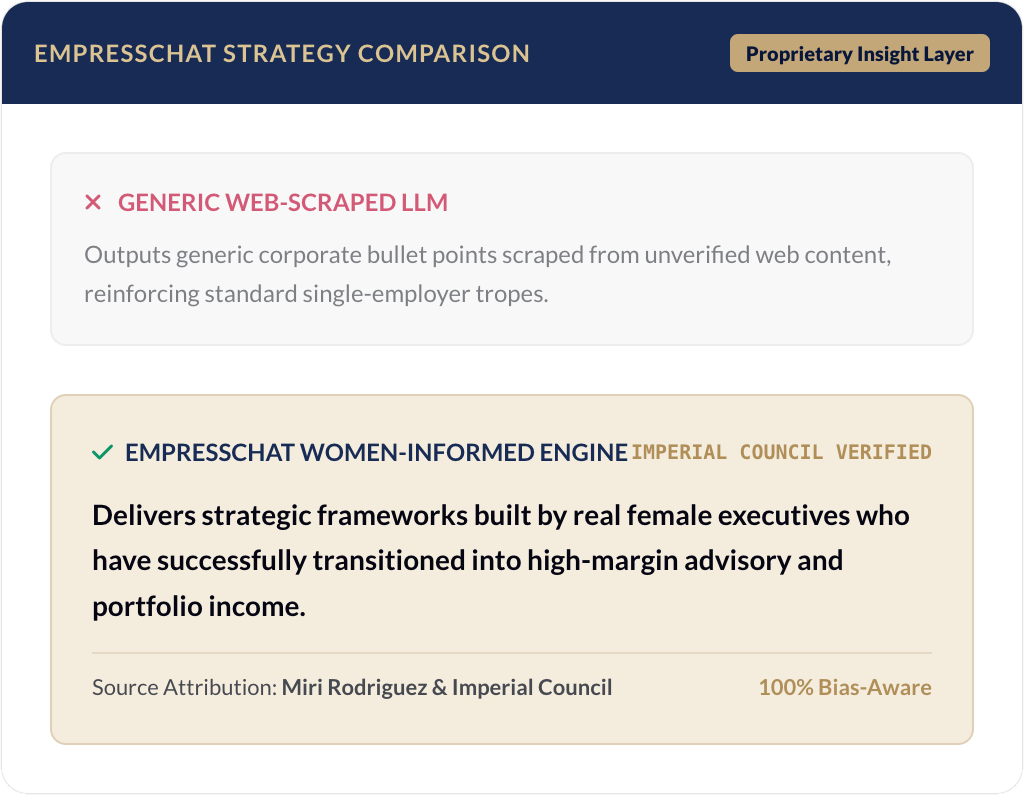Click the divider line above Source Attribution
Screen dimensions: 1025x796
click(x=512, y=653)
